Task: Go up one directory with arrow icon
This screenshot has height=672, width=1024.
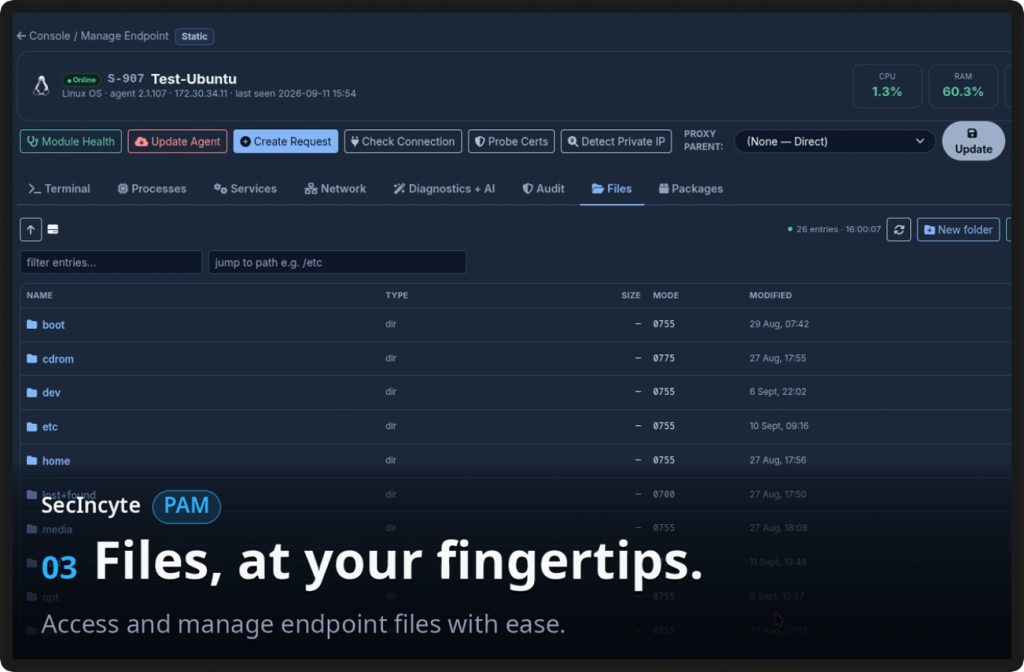Action: 31,229
